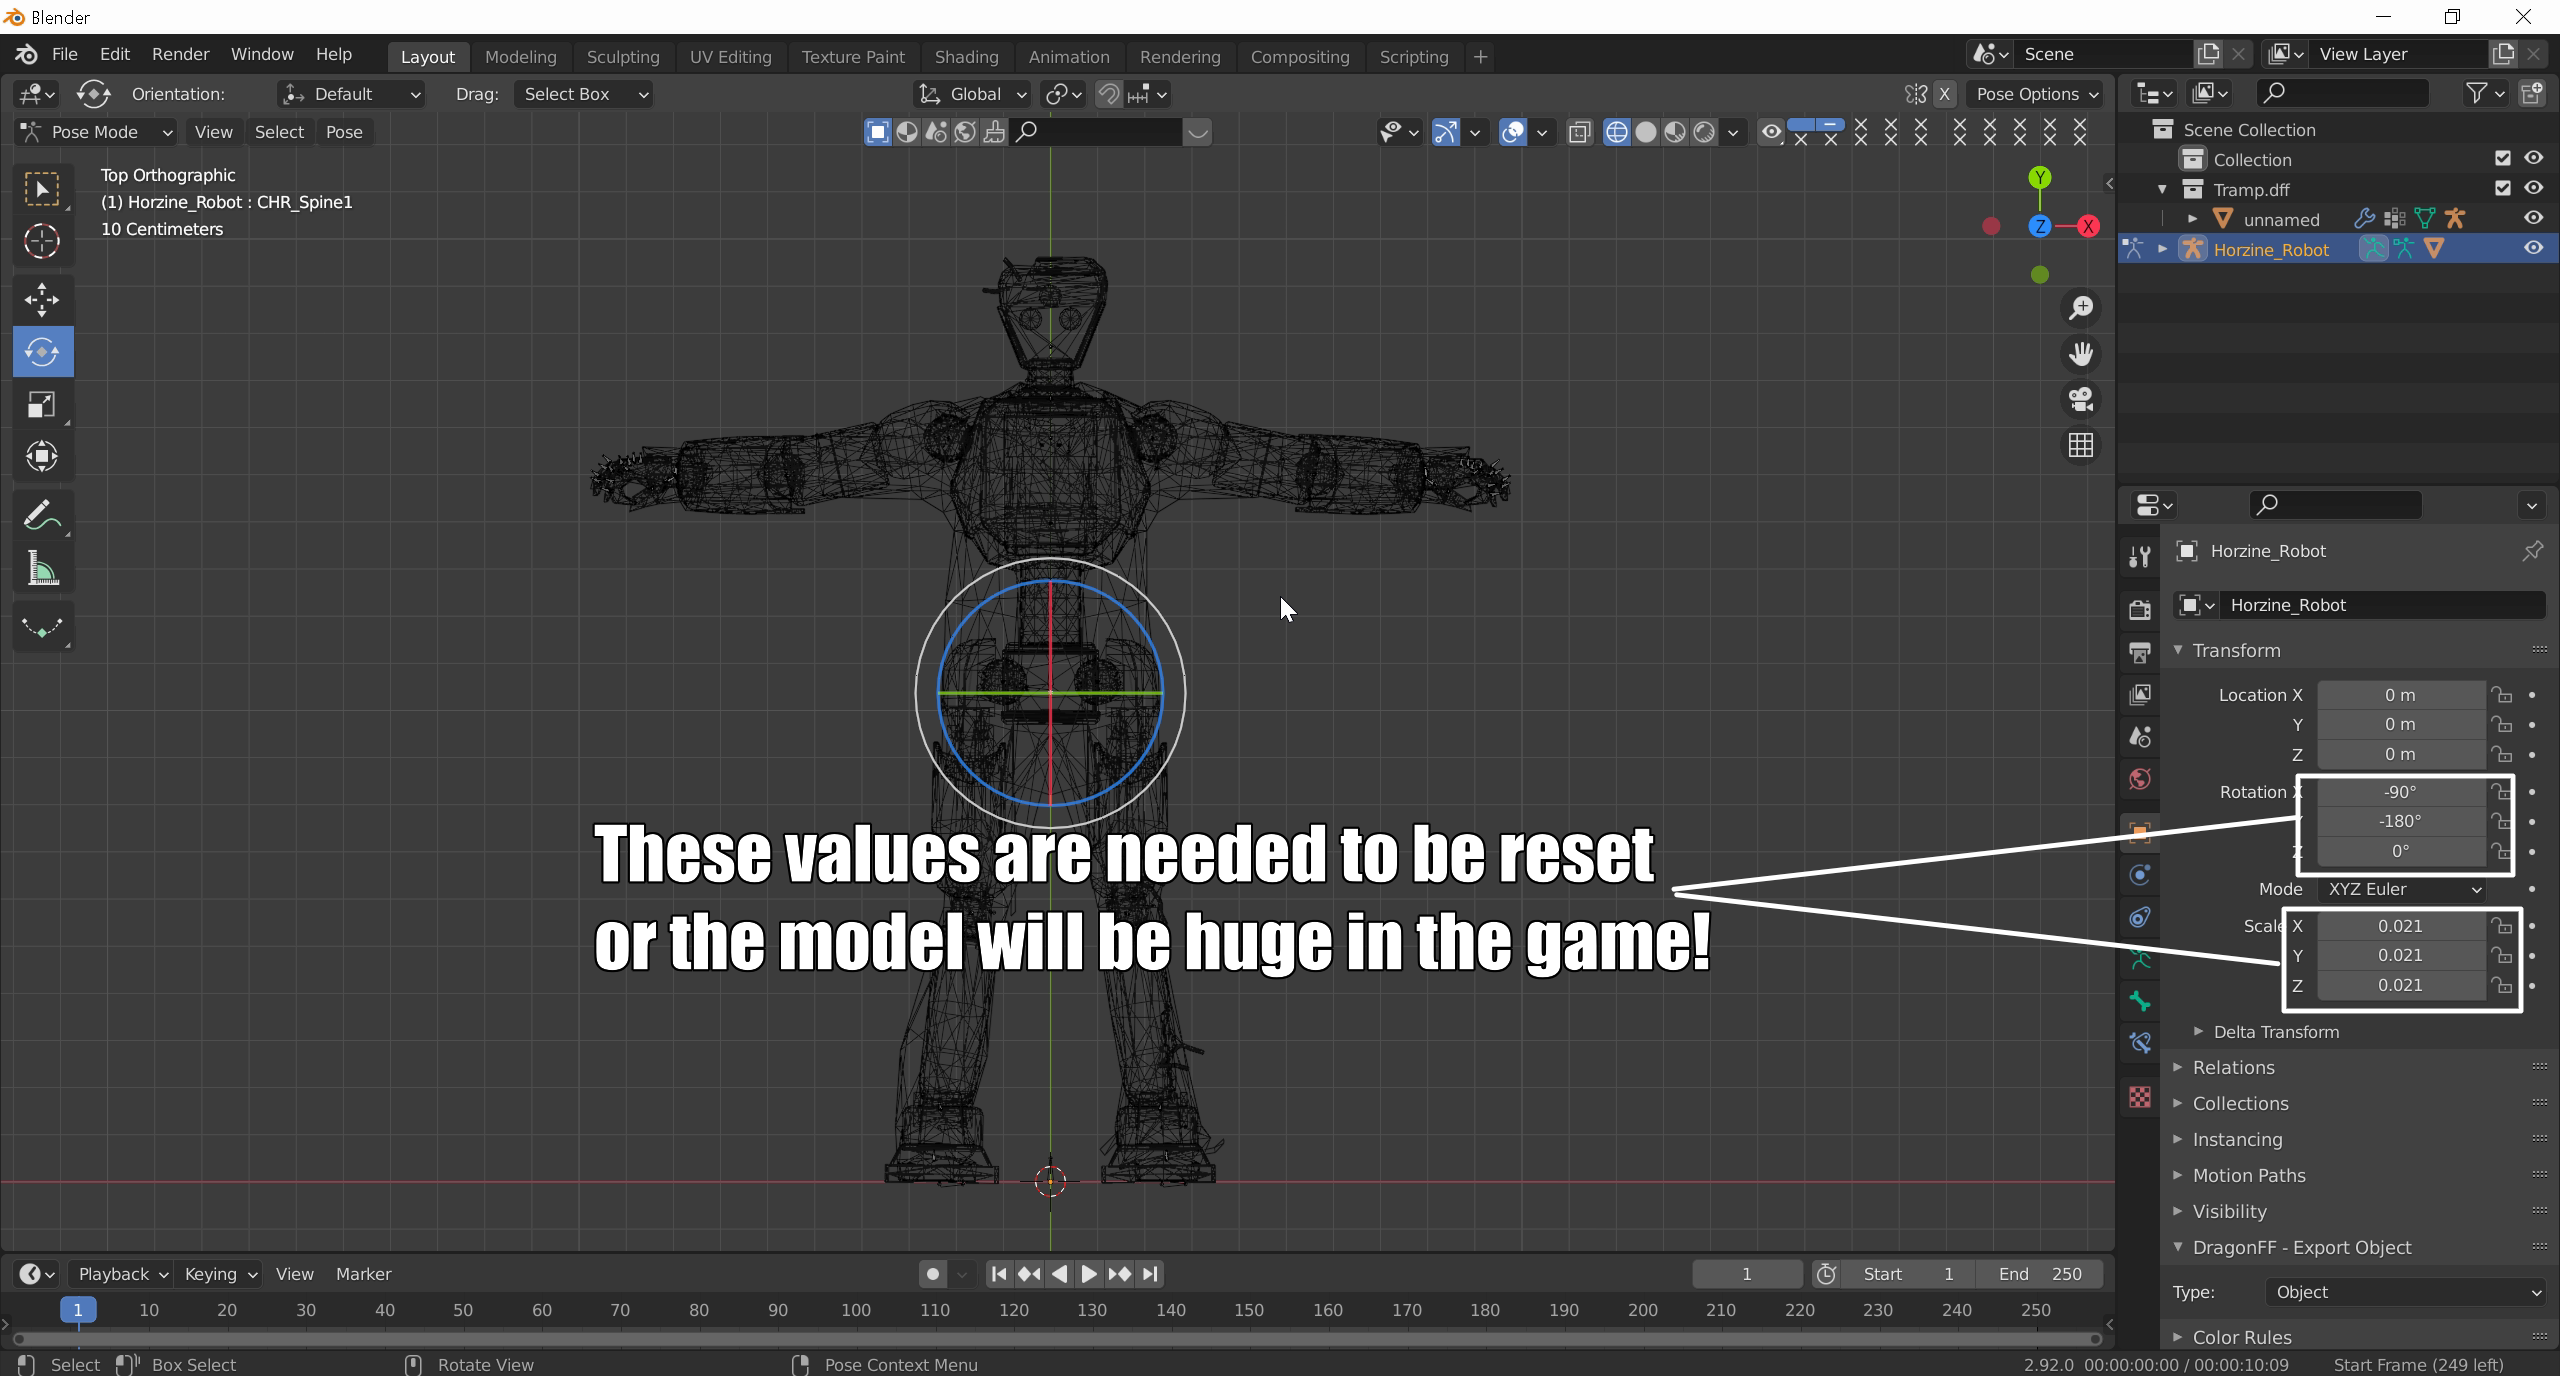The width and height of the screenshot is (2560, 1376).
Task: Toggle lock on Scale X
Action: click(x=2501, y=926)
